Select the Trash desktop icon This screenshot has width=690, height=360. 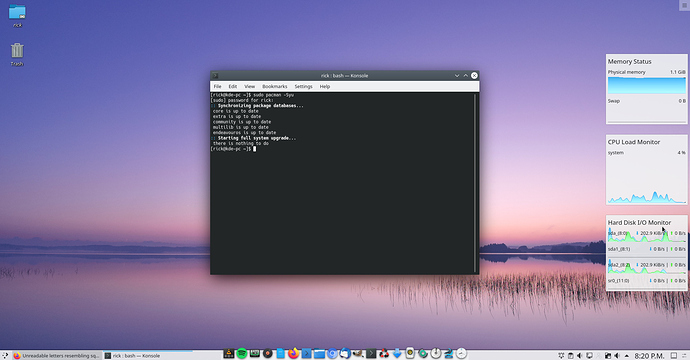(x=17, y=54)
